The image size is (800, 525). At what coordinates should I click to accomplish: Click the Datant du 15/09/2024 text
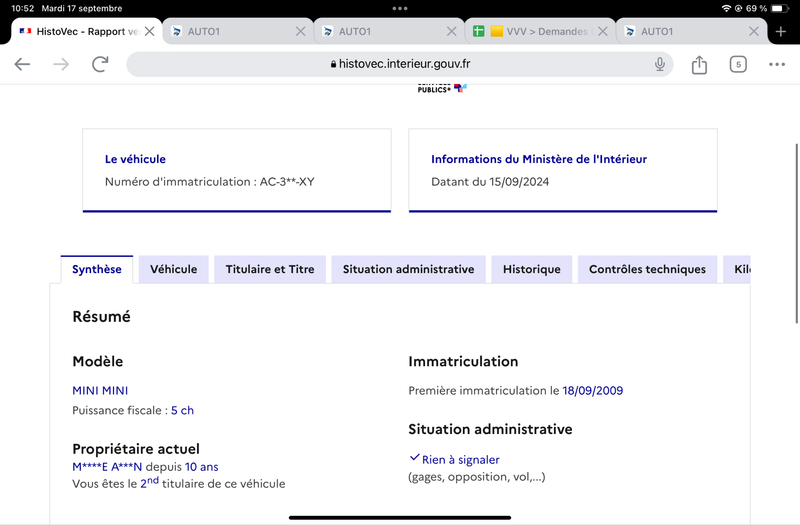click(490, 182)
